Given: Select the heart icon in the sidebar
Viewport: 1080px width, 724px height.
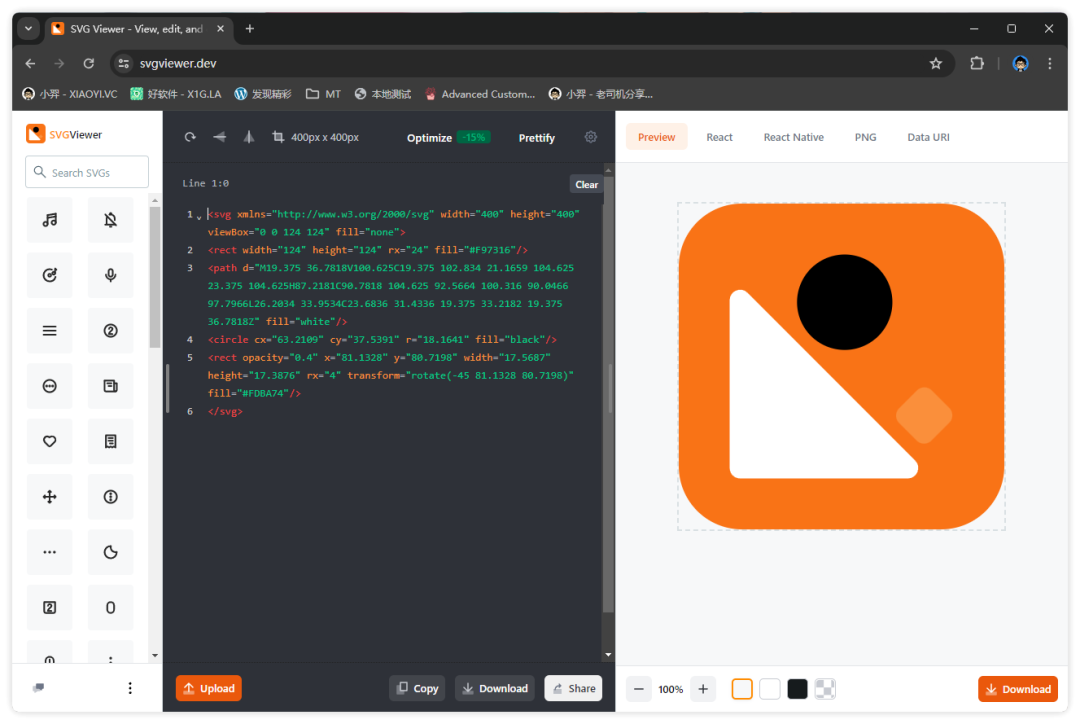Looking at the screenshot, I should (x=50, y=441).
